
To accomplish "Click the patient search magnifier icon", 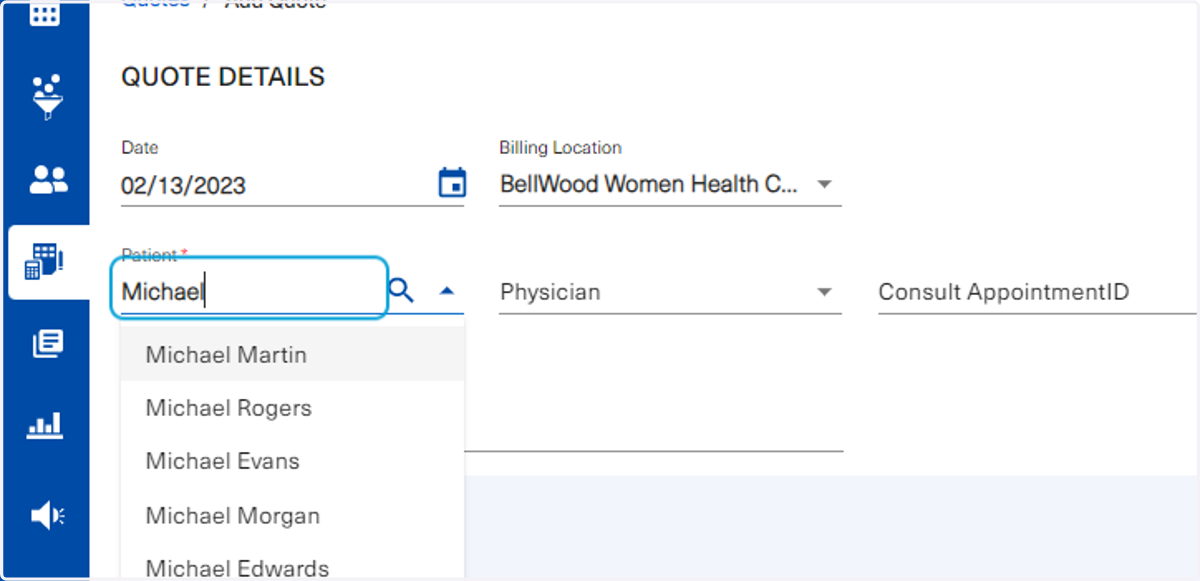I will coord(400,291).
